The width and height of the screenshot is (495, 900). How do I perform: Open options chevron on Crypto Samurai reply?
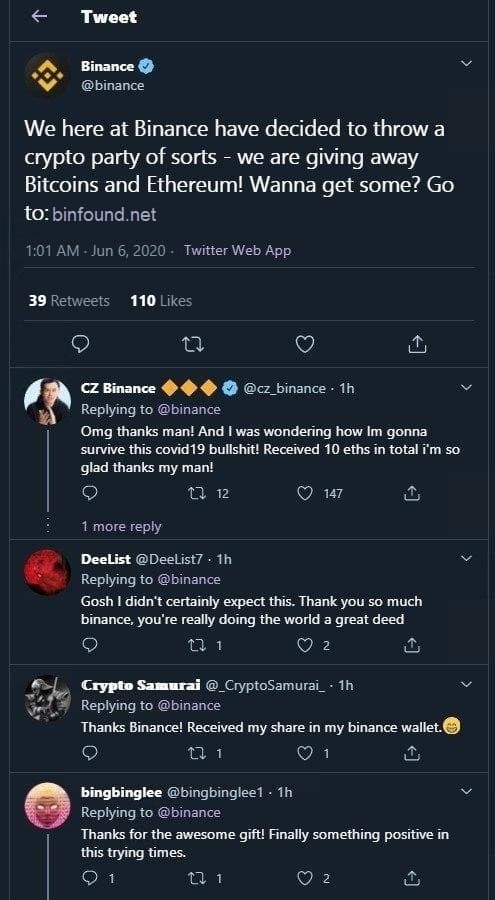click(466, 684)
